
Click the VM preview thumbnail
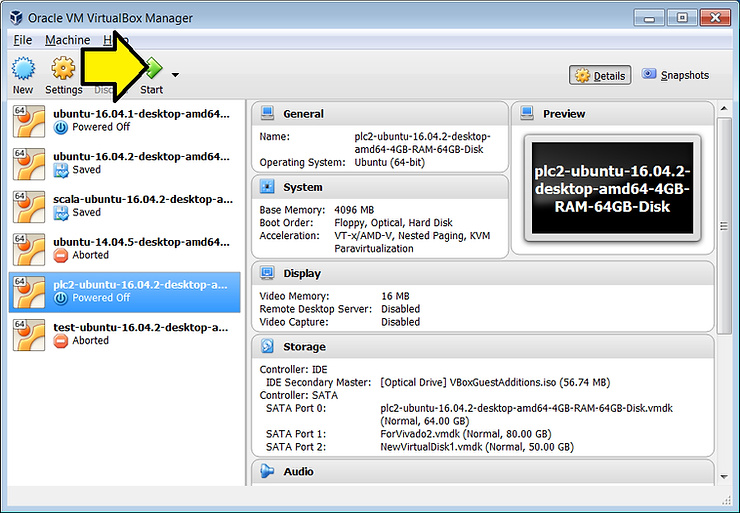(x=612, y=188)
